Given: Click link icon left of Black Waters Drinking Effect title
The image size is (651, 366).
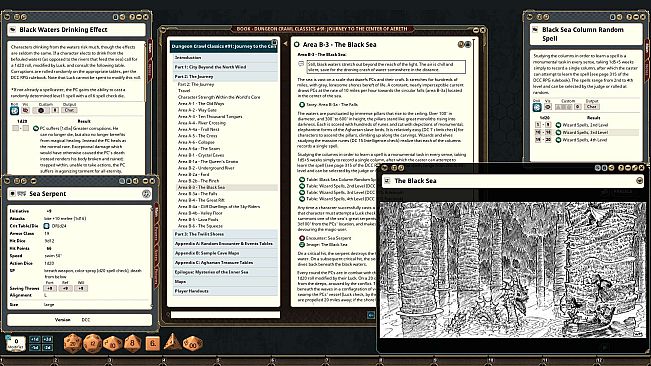Looking at the screenshot, I should pyautogui.click(x=13, y=29).
